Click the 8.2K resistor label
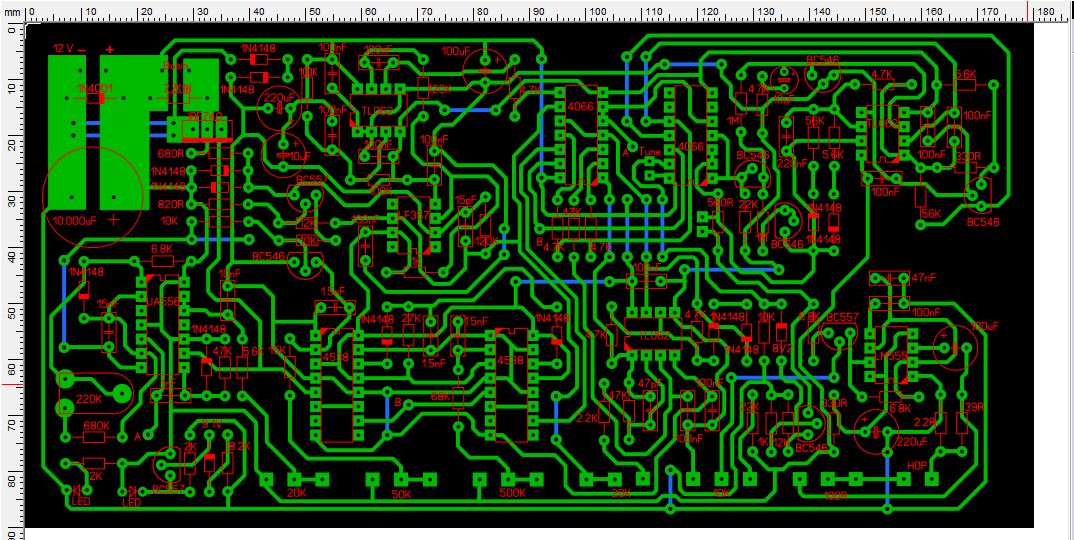The width and height of the screenshot is (1074, 540). (241, 446)
